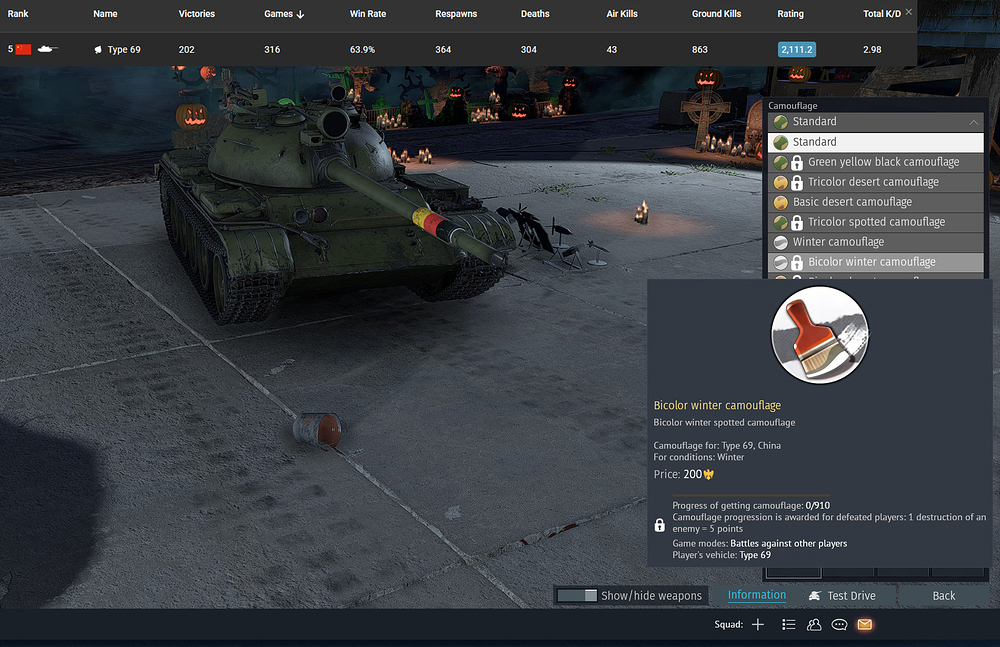Click the 63.9% win rate value
Viewport: 1000px width, 647px height.
point(362,49)
